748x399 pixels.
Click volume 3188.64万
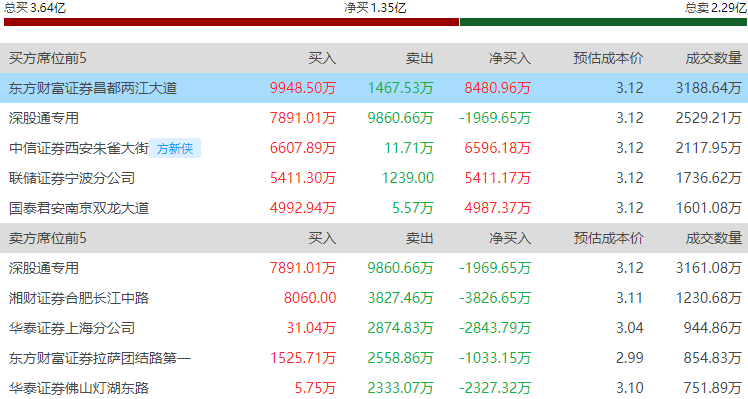click(x=709, y=88)
